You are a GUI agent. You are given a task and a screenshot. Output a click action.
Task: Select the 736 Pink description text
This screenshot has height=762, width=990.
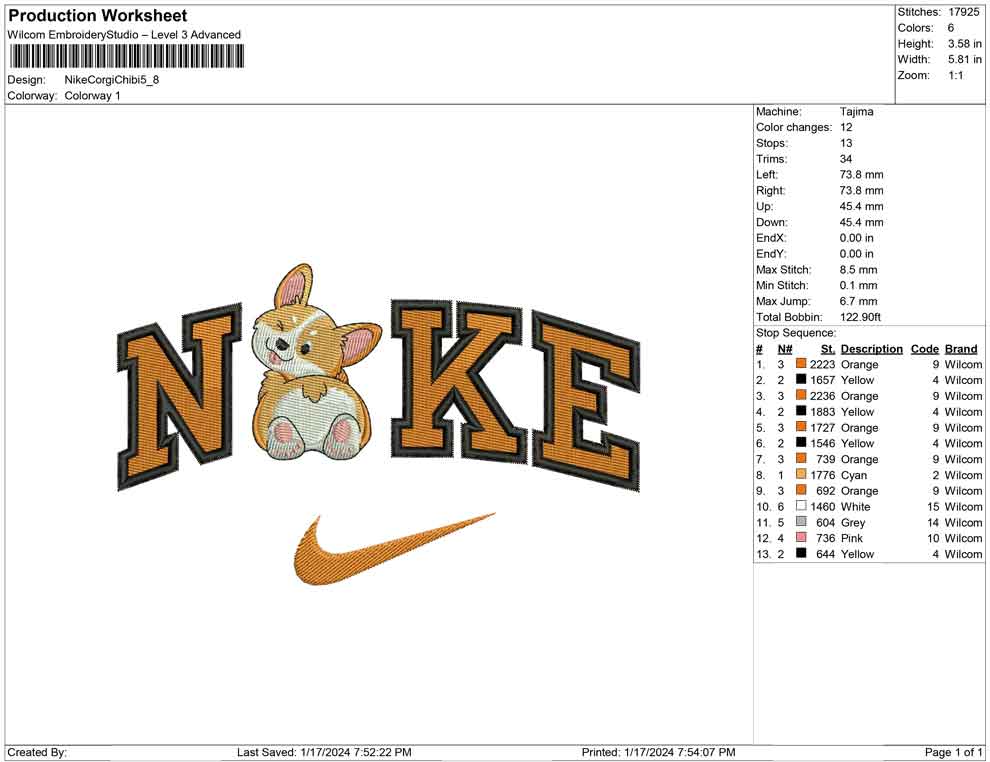[852, 538]
